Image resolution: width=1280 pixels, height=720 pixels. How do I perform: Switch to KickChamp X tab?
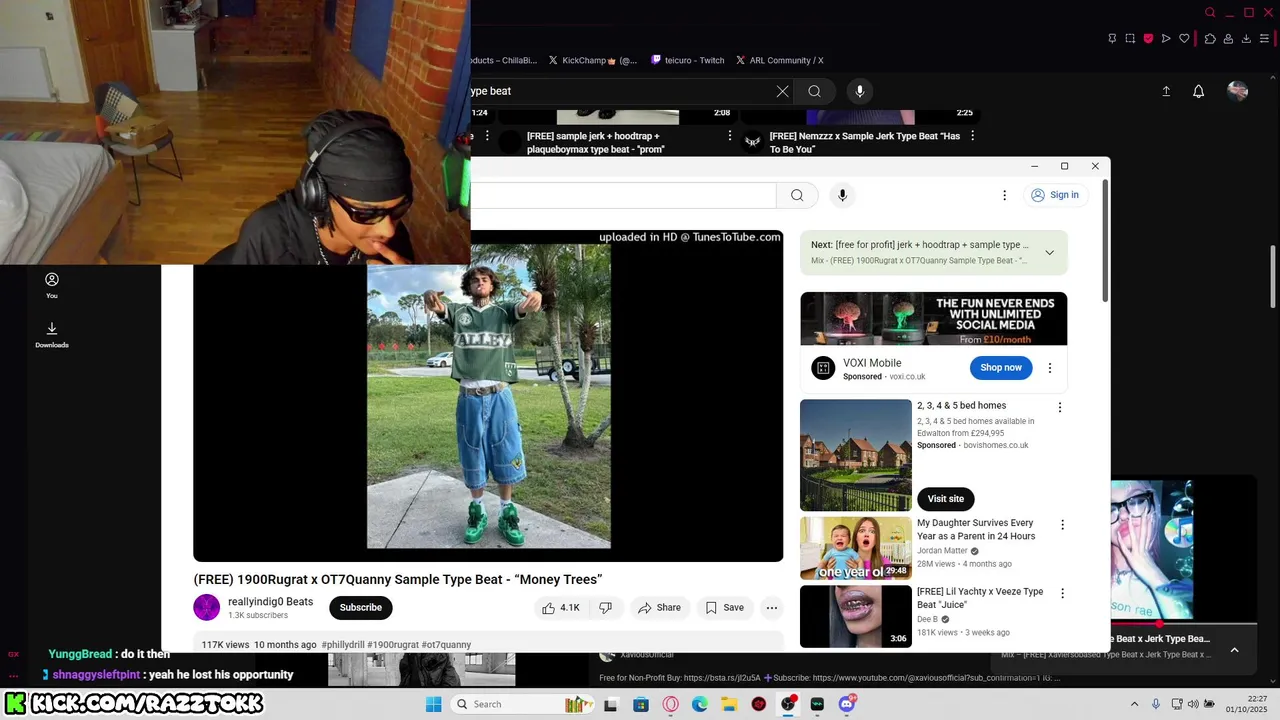[591, 60]
